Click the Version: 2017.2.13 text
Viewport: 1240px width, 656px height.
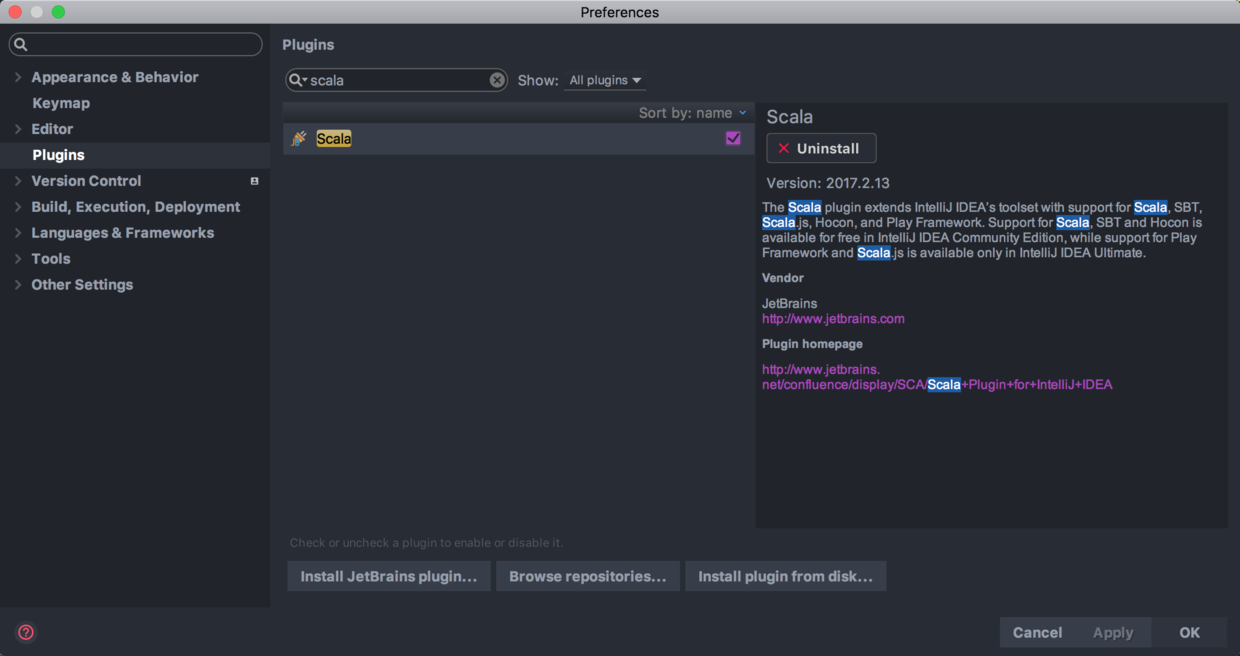pyautogui.click(x=828, y=183)
